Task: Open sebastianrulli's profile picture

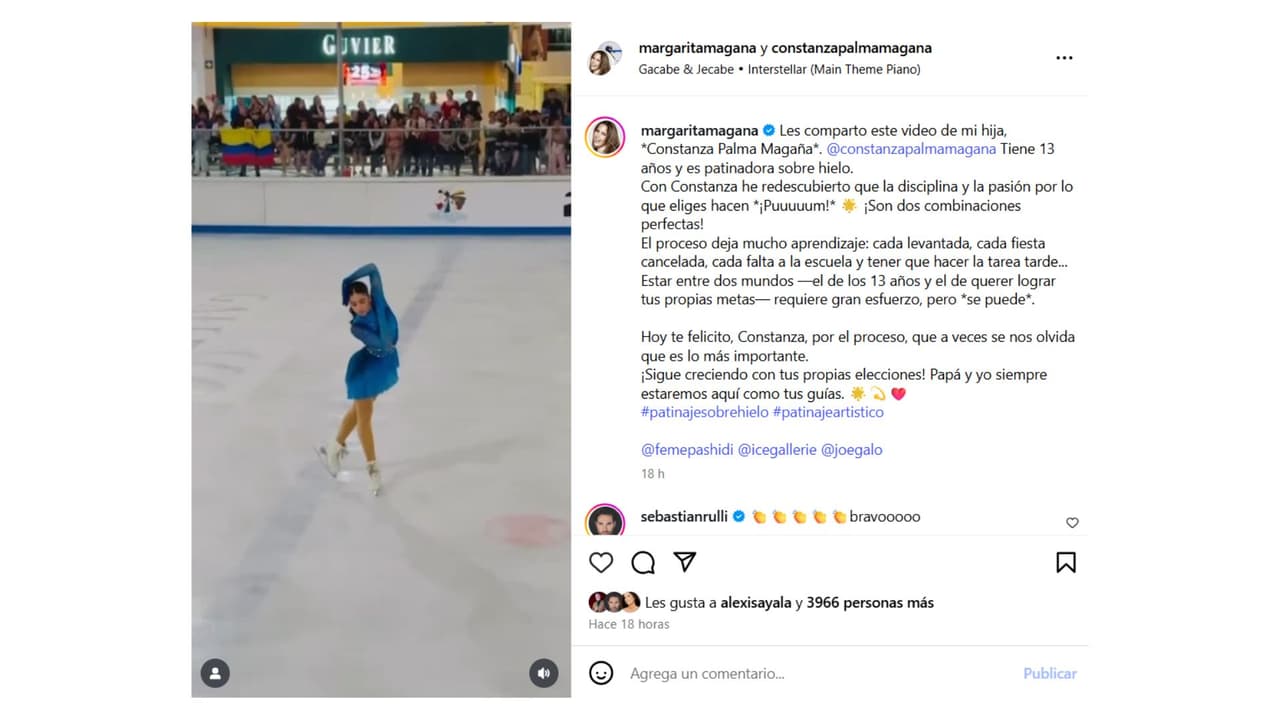Action: pyautogui.click(x=606, y=521)
